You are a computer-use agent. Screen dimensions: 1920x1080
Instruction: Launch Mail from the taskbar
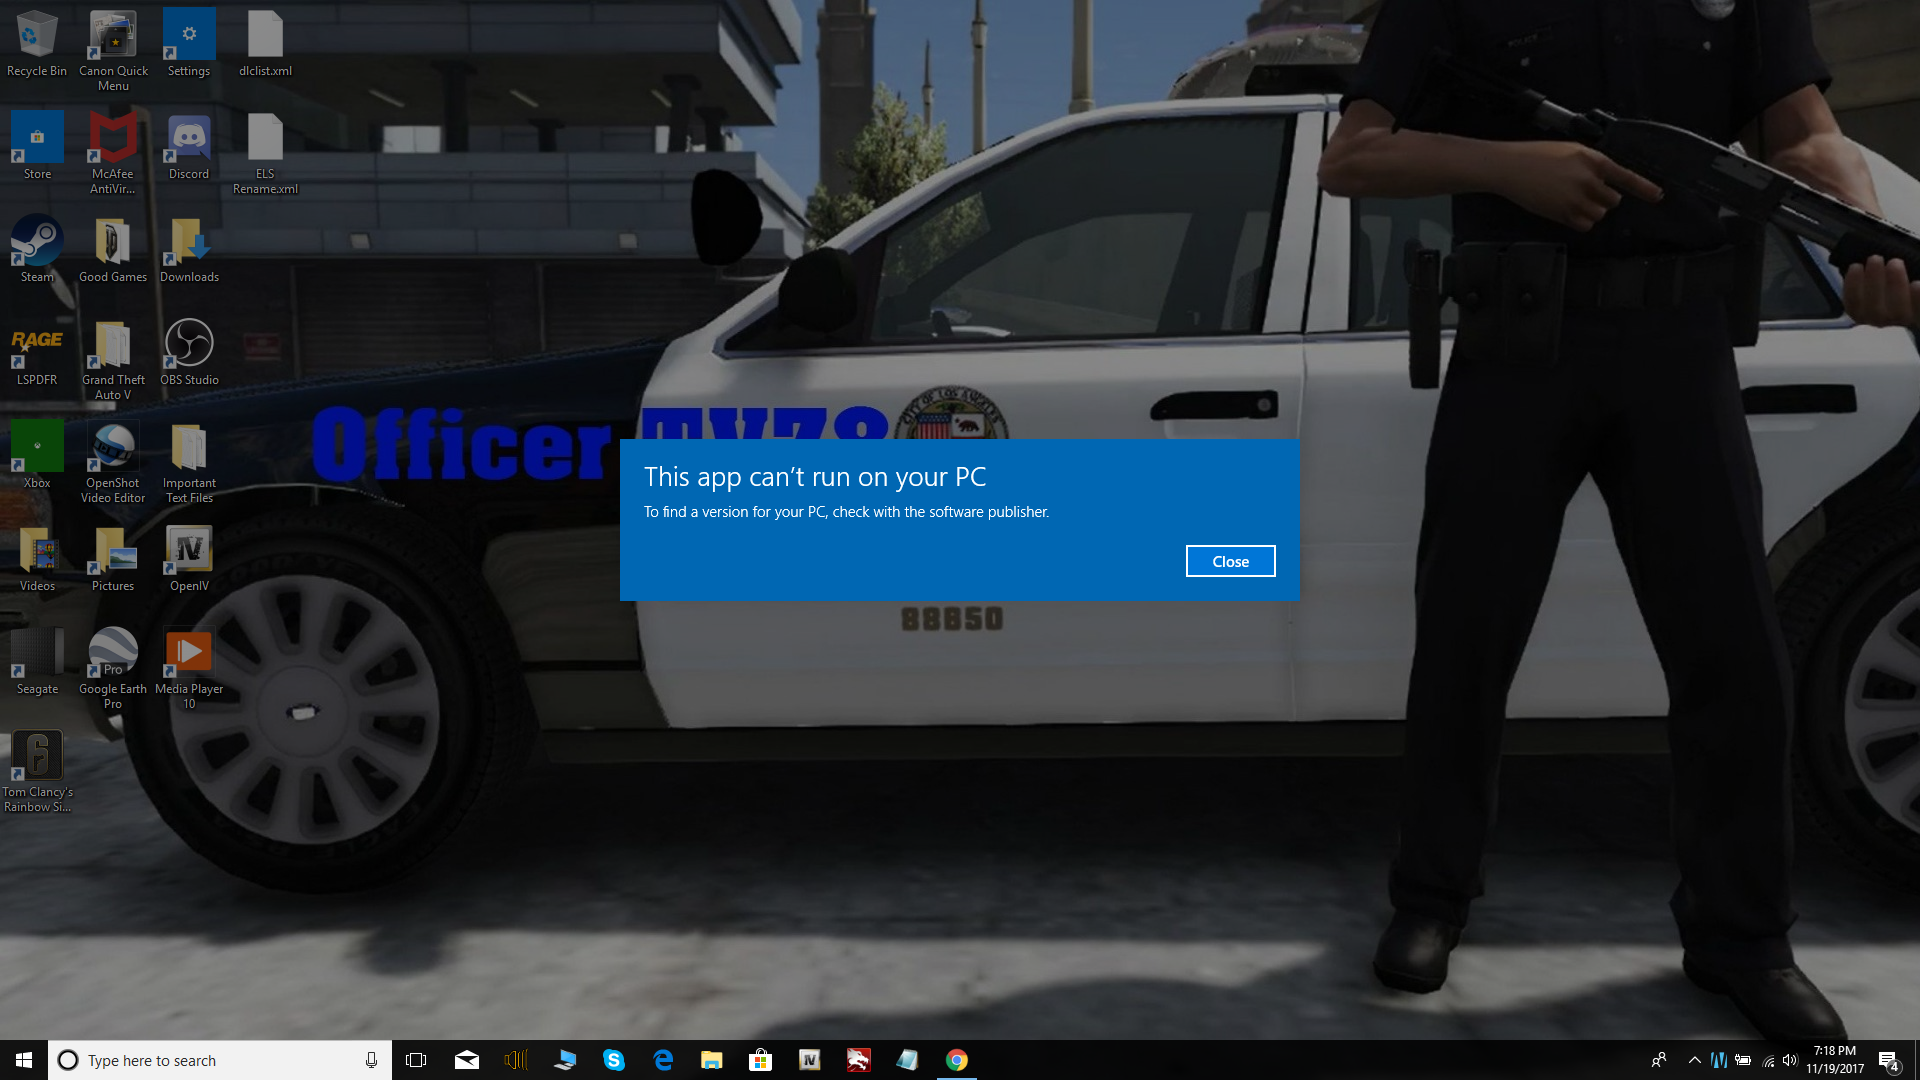(466, 1060)
